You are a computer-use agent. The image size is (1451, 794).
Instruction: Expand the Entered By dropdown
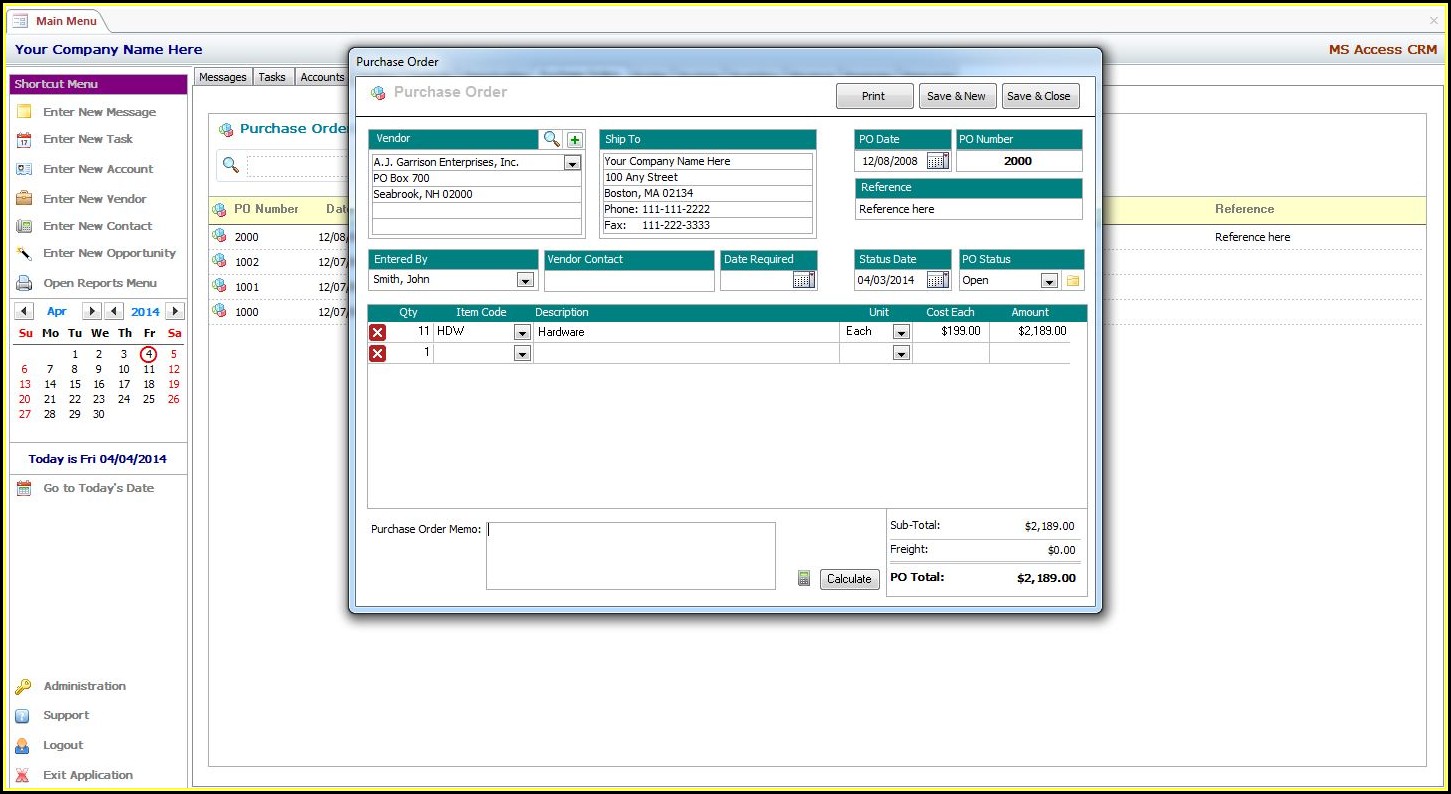[525, 281]
